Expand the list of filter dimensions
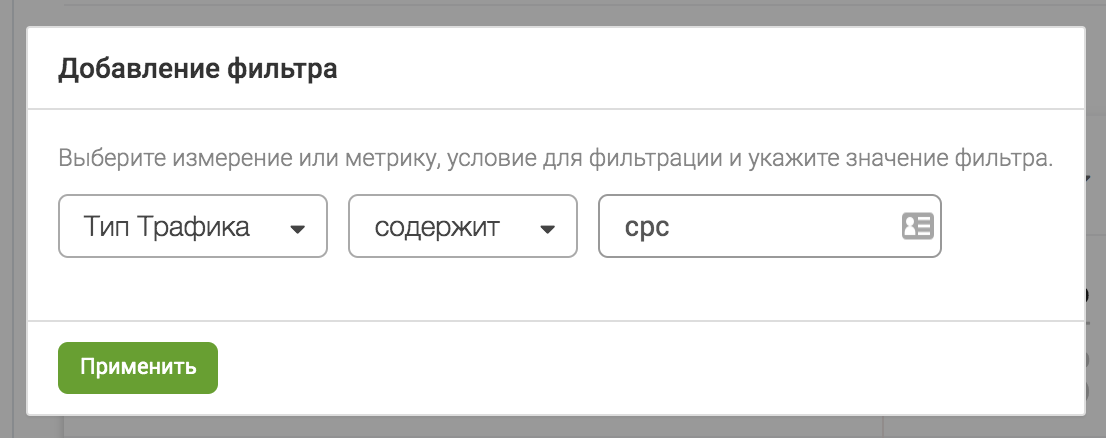This screenshot has height=438, width=1106. (x=193, y=226)
